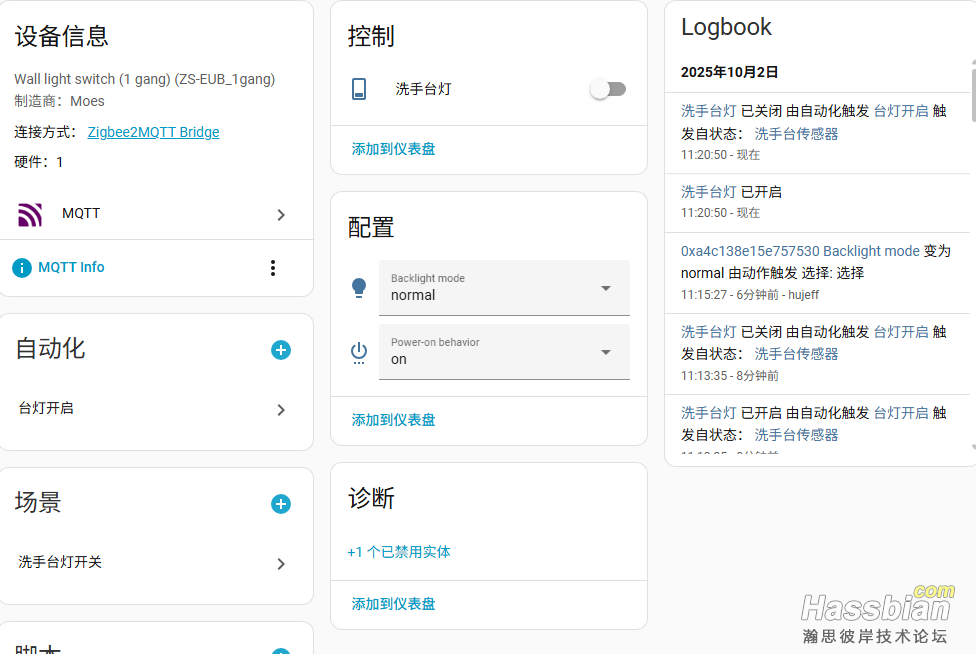This screenshot has height=654, width=976.
Task: Click the Power-on behavior power icon
Action: pos(360,352)
